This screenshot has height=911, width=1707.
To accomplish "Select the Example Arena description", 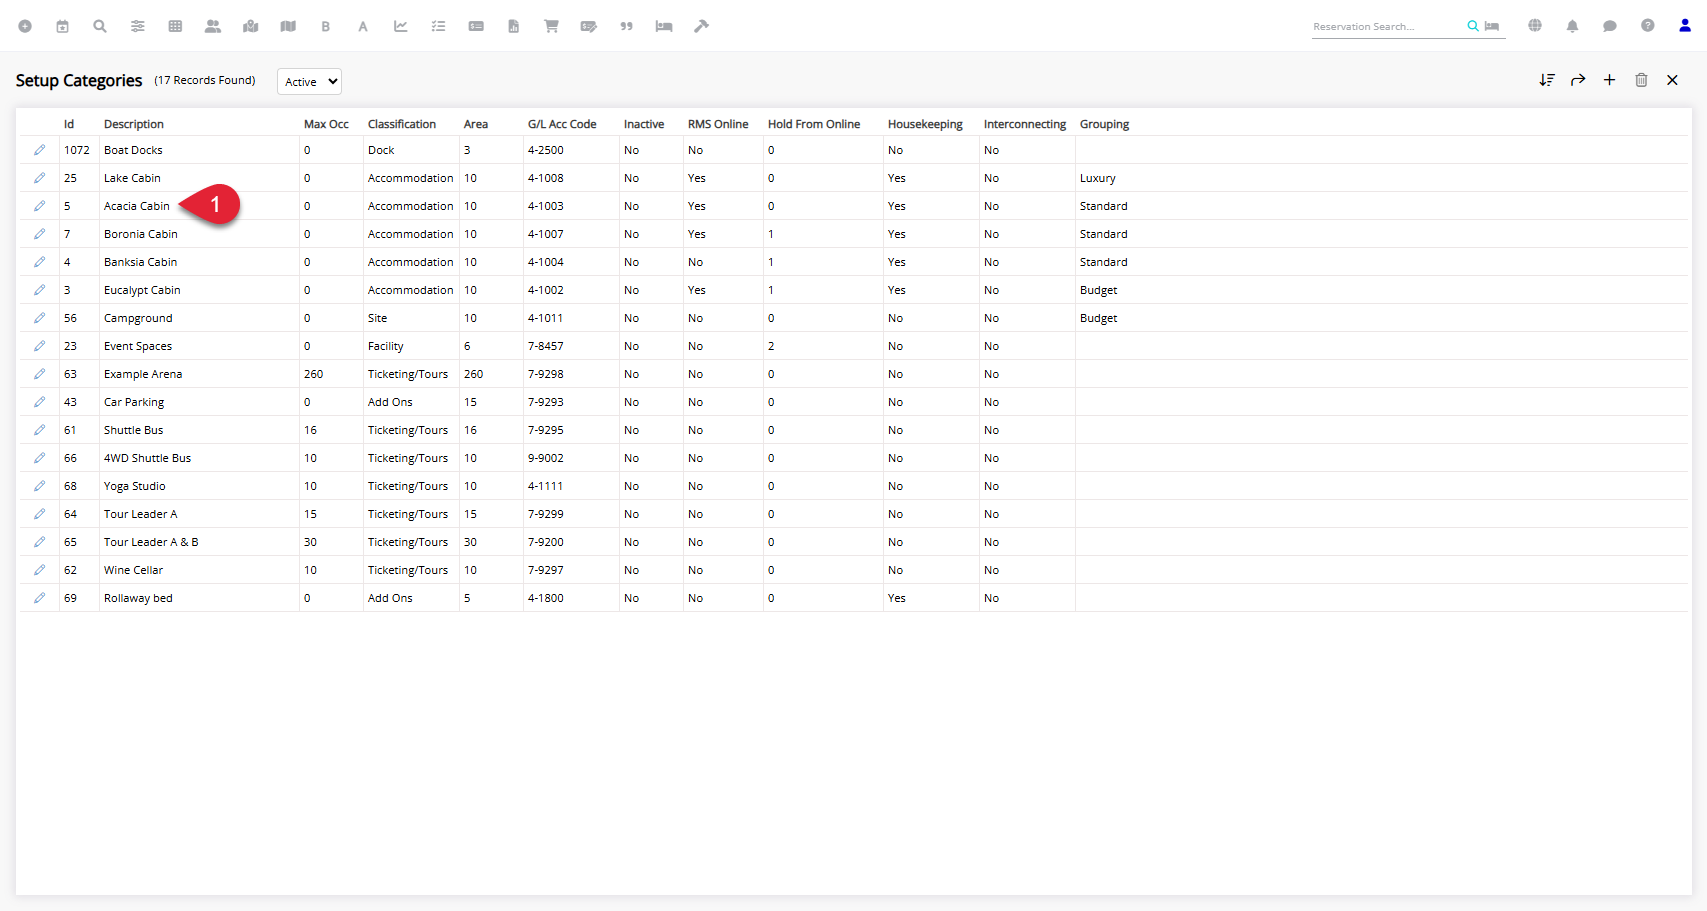I will [143, 374].
